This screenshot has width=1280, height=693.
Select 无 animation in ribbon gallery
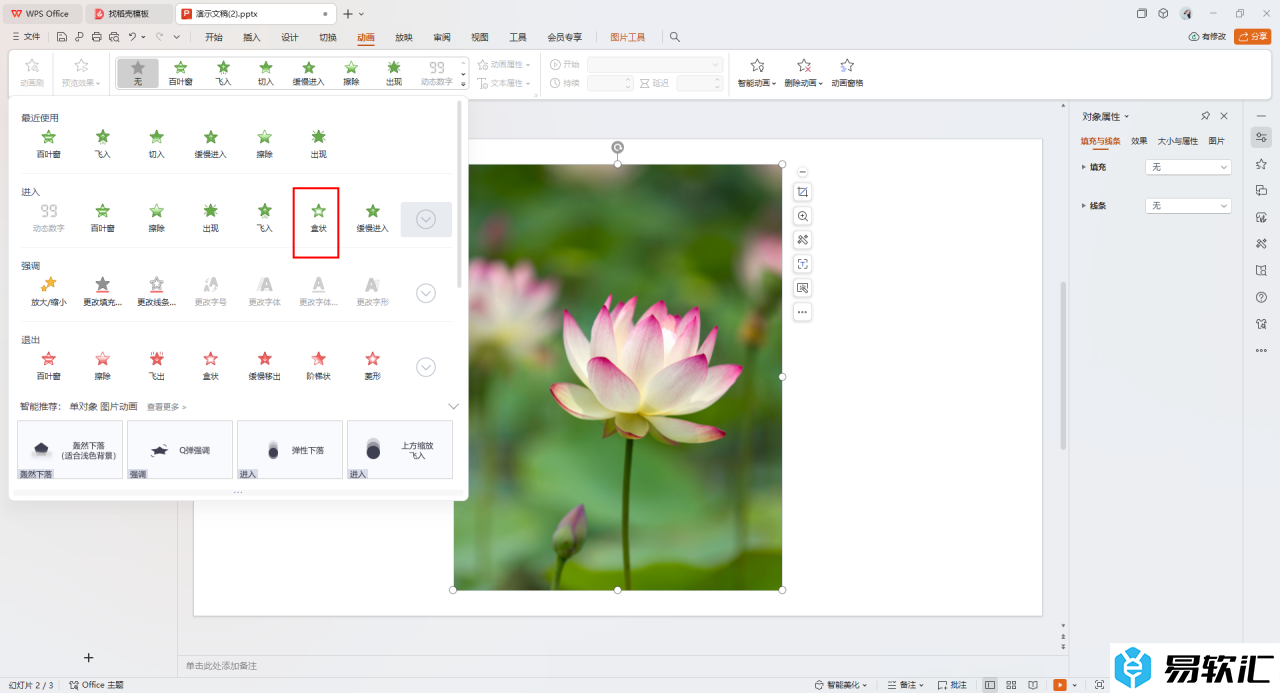point(138,73)
